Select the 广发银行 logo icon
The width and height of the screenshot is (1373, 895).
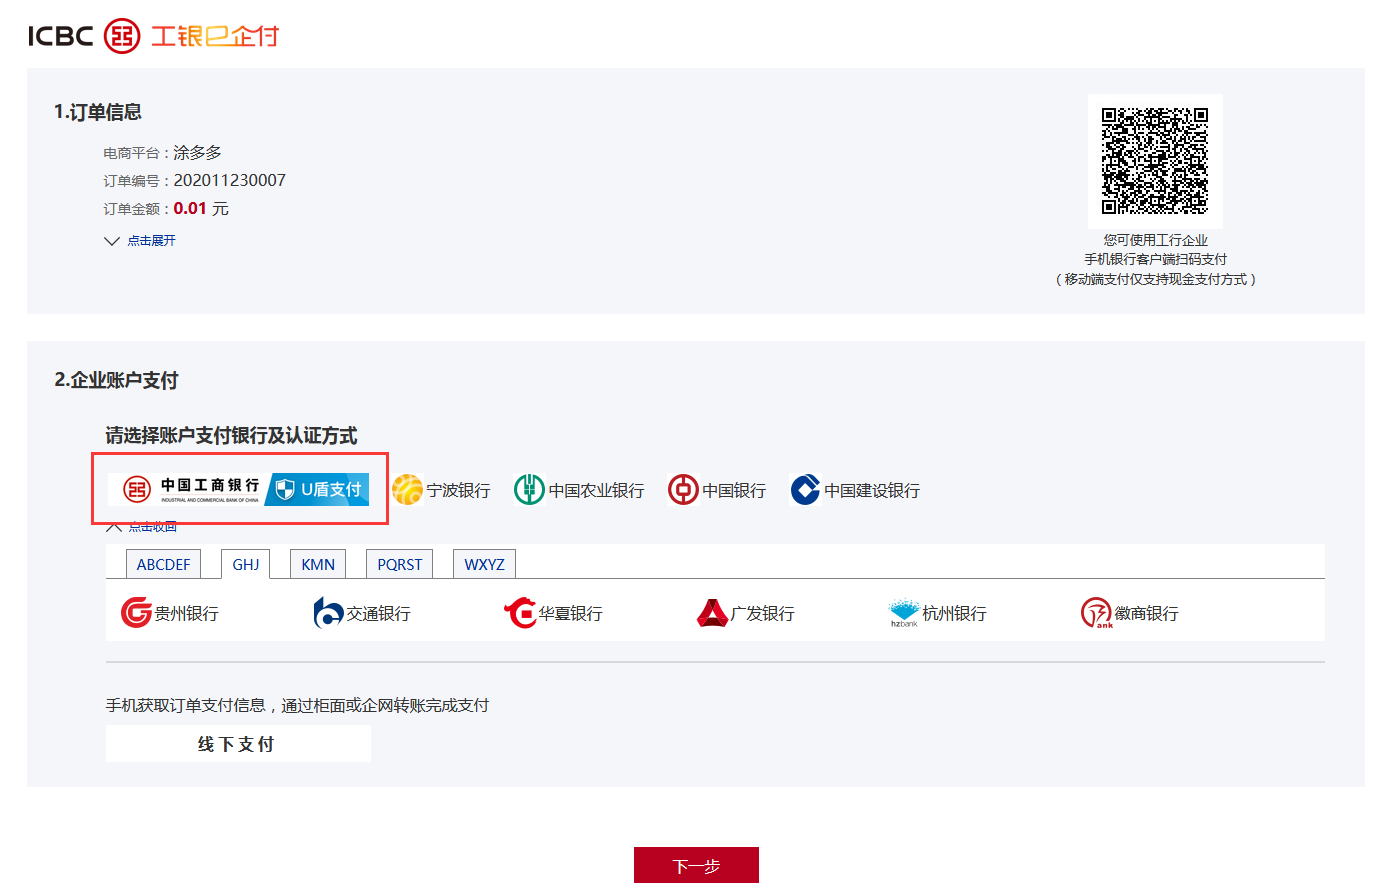tap(712, 612)
